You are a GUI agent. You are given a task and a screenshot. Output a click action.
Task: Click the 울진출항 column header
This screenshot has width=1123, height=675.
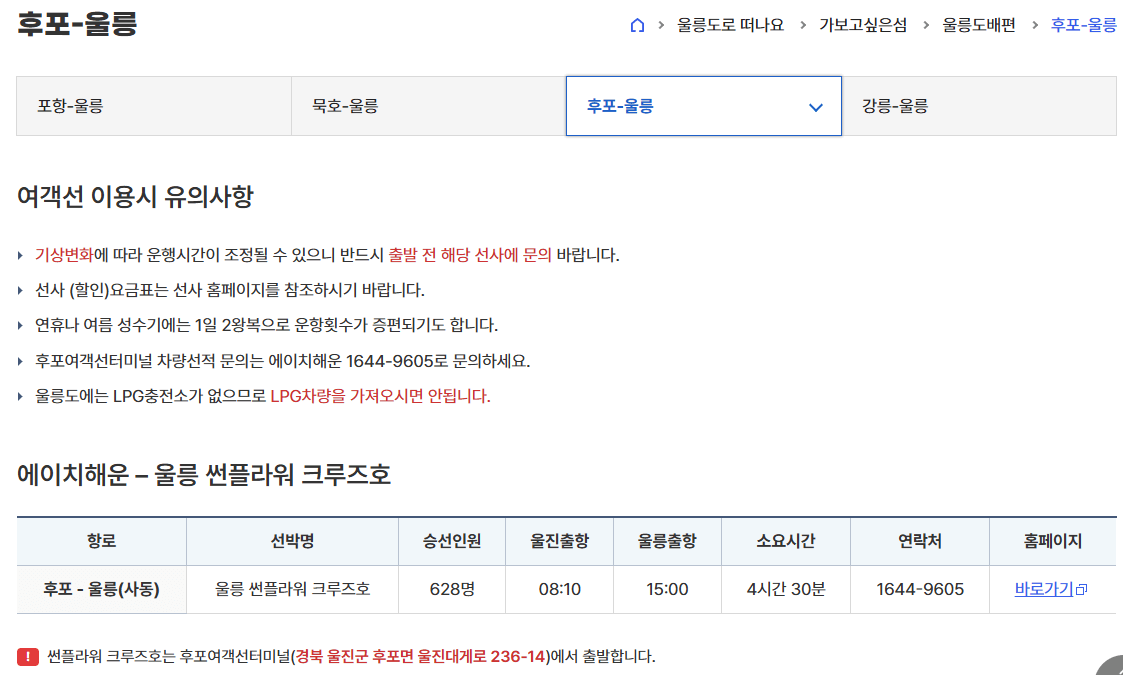point(559,542)
